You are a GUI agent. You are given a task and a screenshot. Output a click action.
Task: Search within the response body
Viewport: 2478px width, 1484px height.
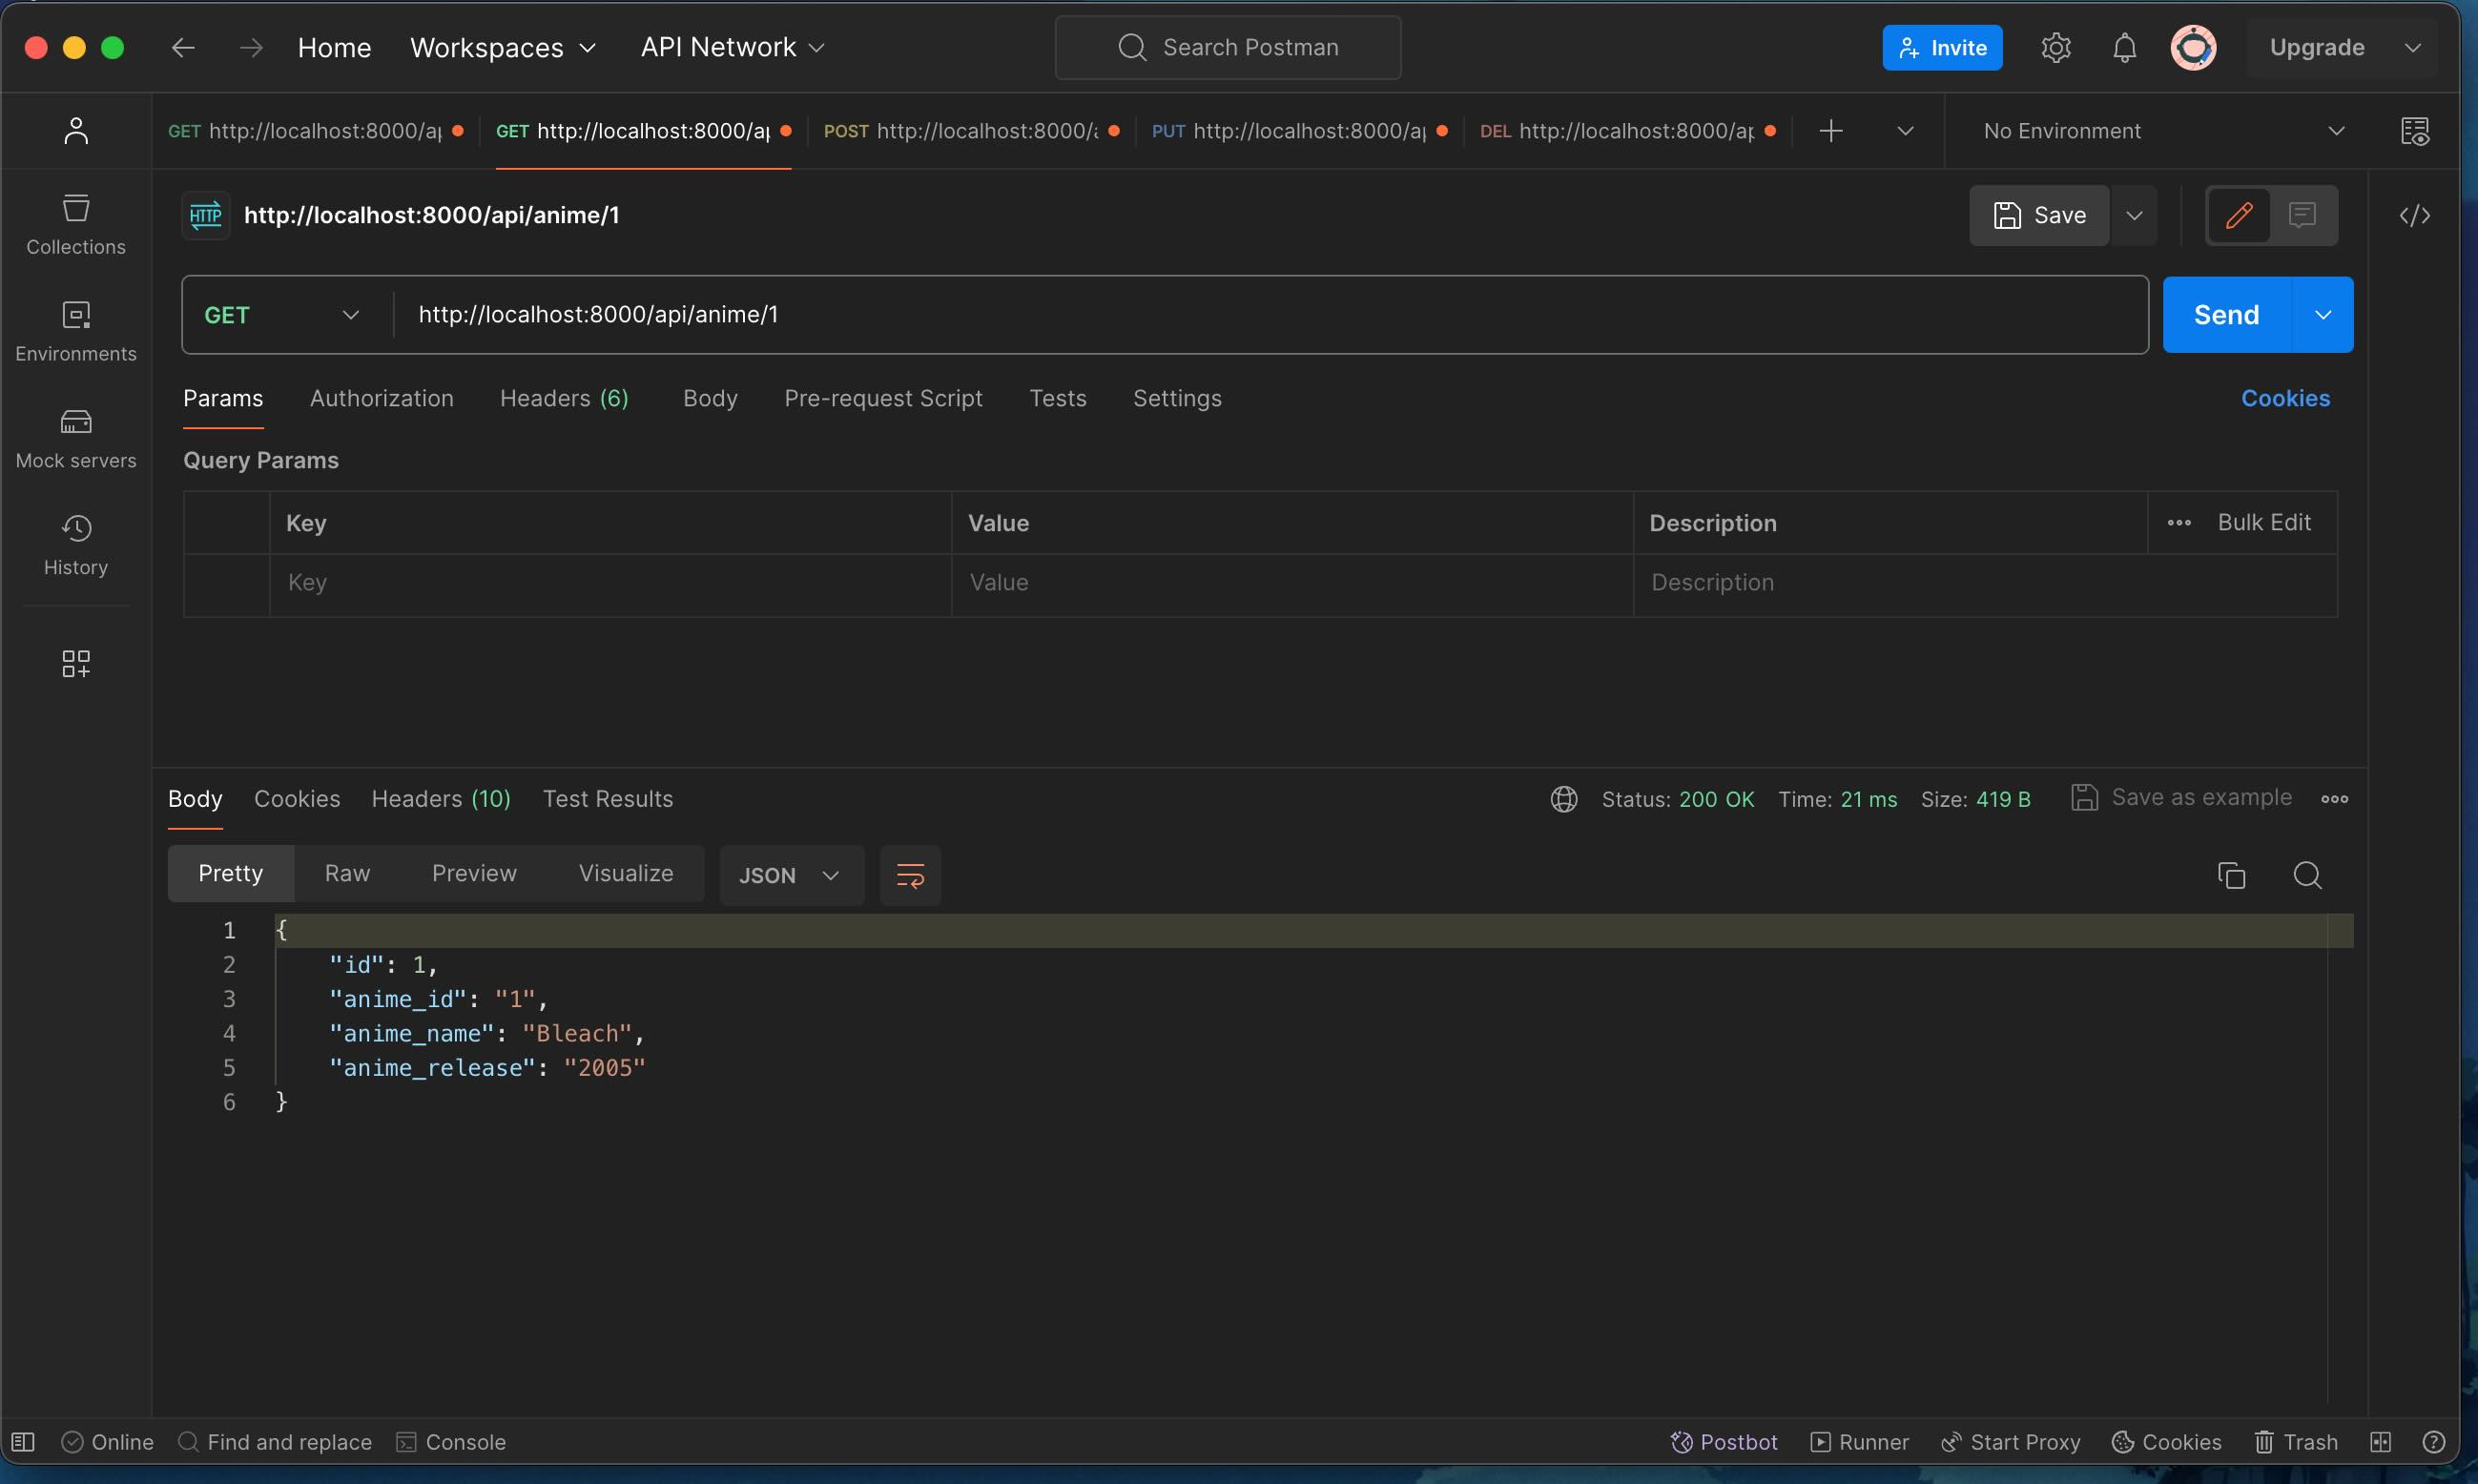point(2307,875)
